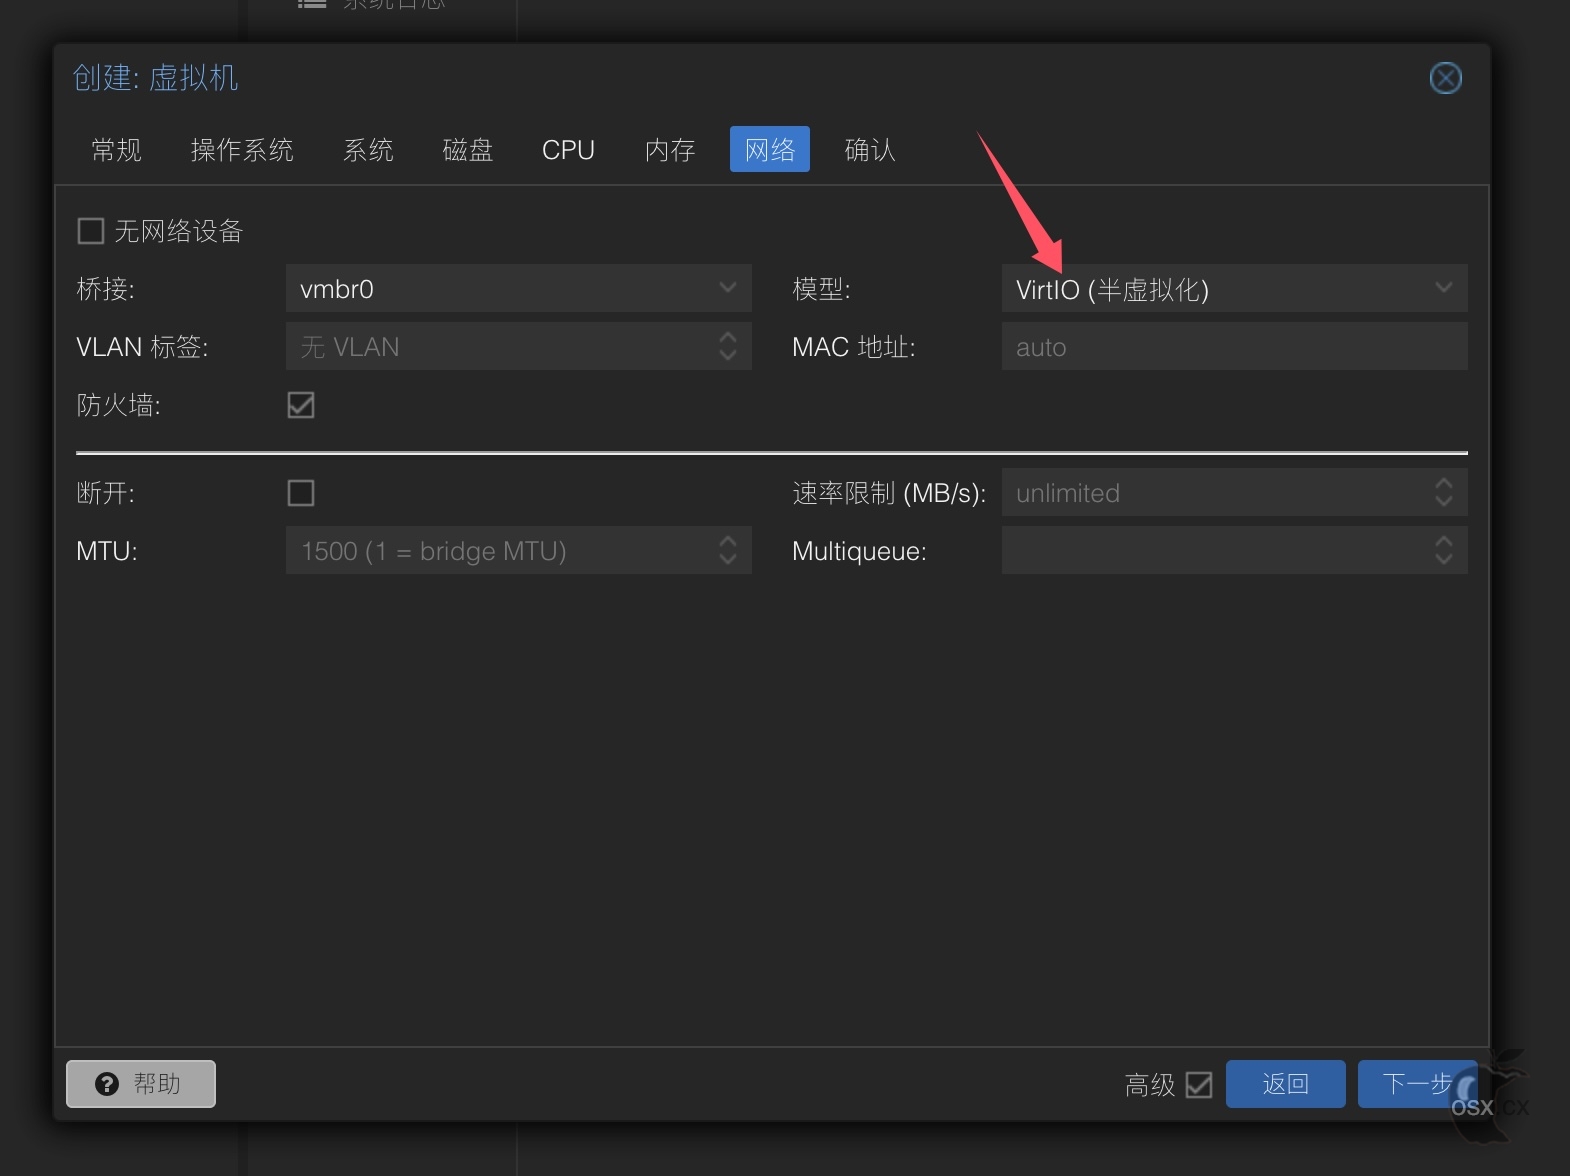Image resolution: width=1570 pixels, height=1176 pixels.
Task: Tick the 断开 checkbox
Action: [301, 493]
